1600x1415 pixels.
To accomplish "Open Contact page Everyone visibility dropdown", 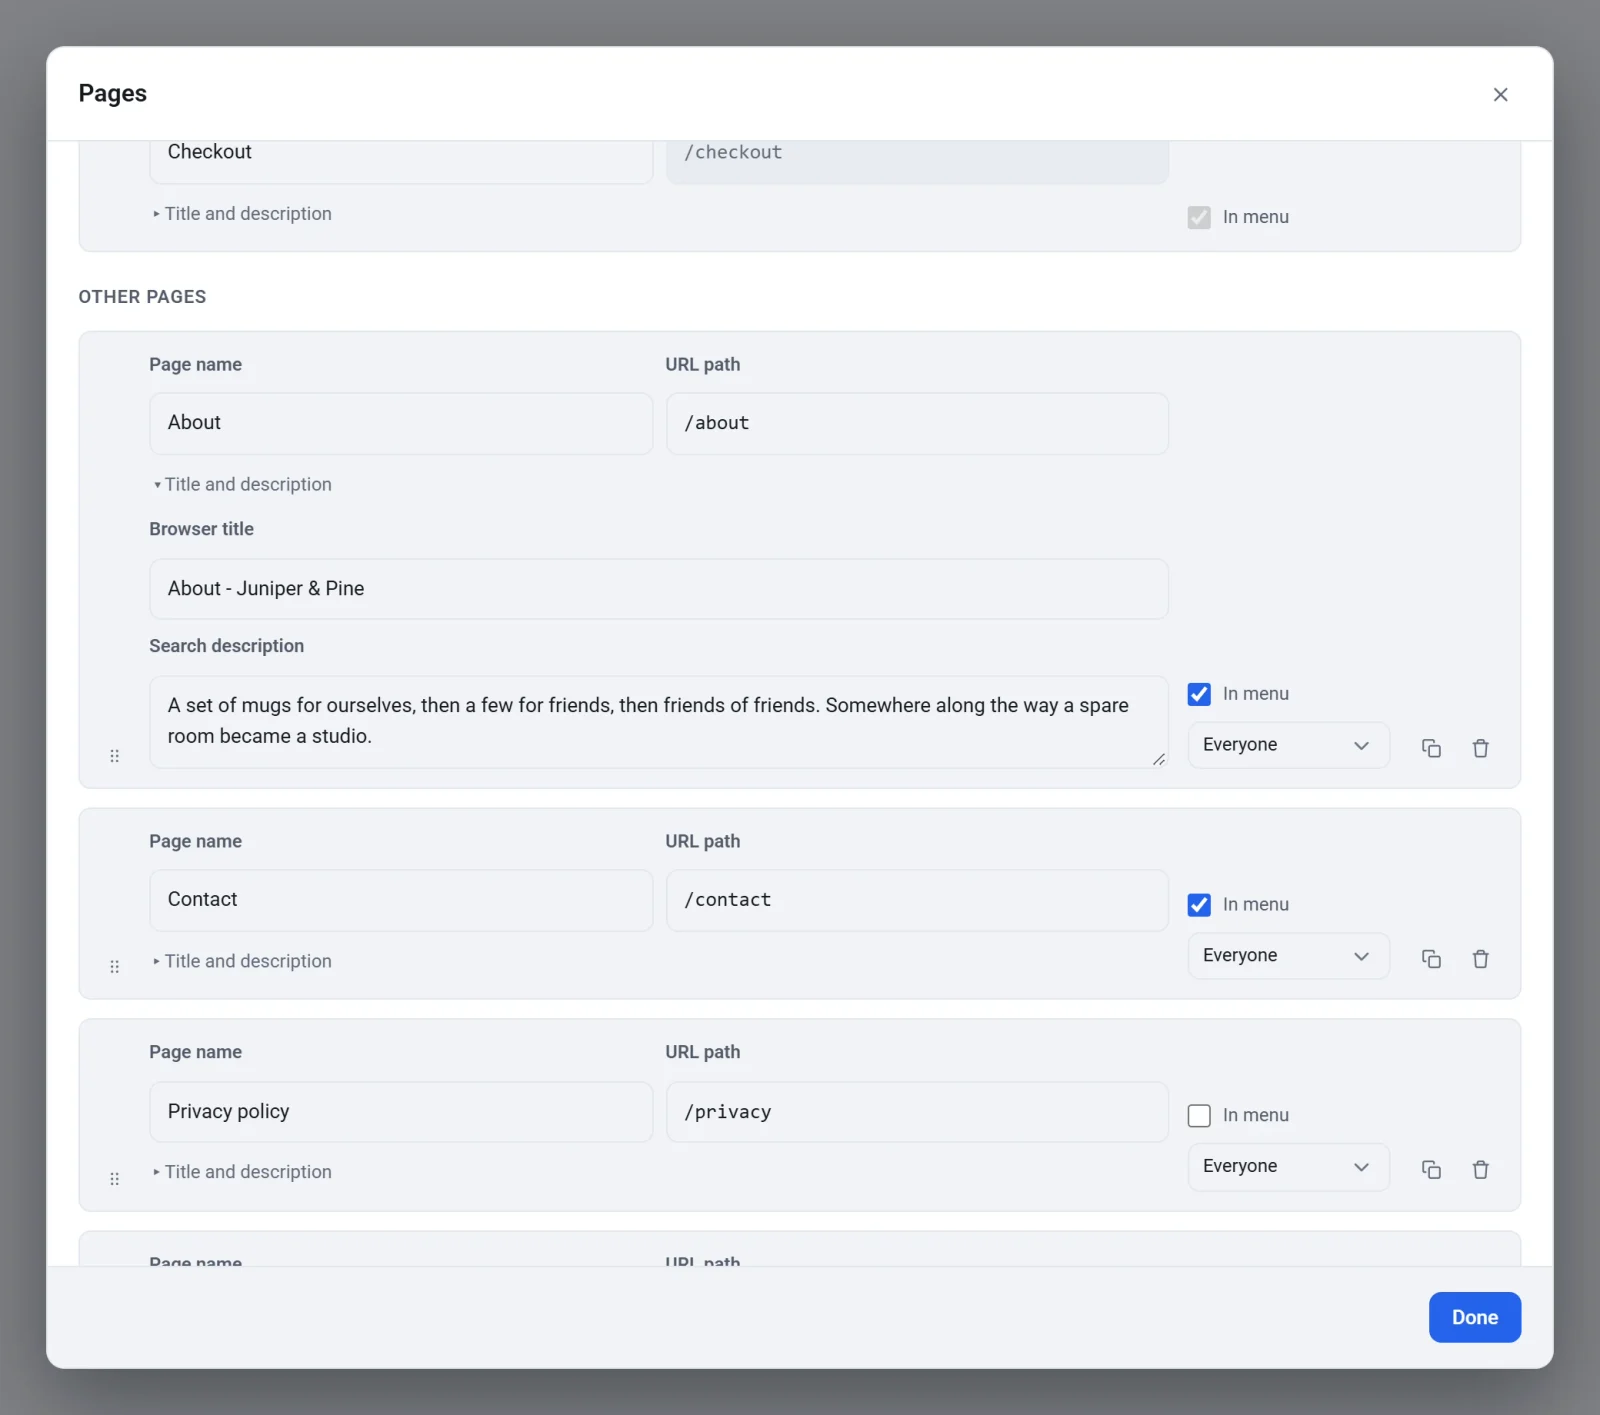I will [x=1288, y=956].
